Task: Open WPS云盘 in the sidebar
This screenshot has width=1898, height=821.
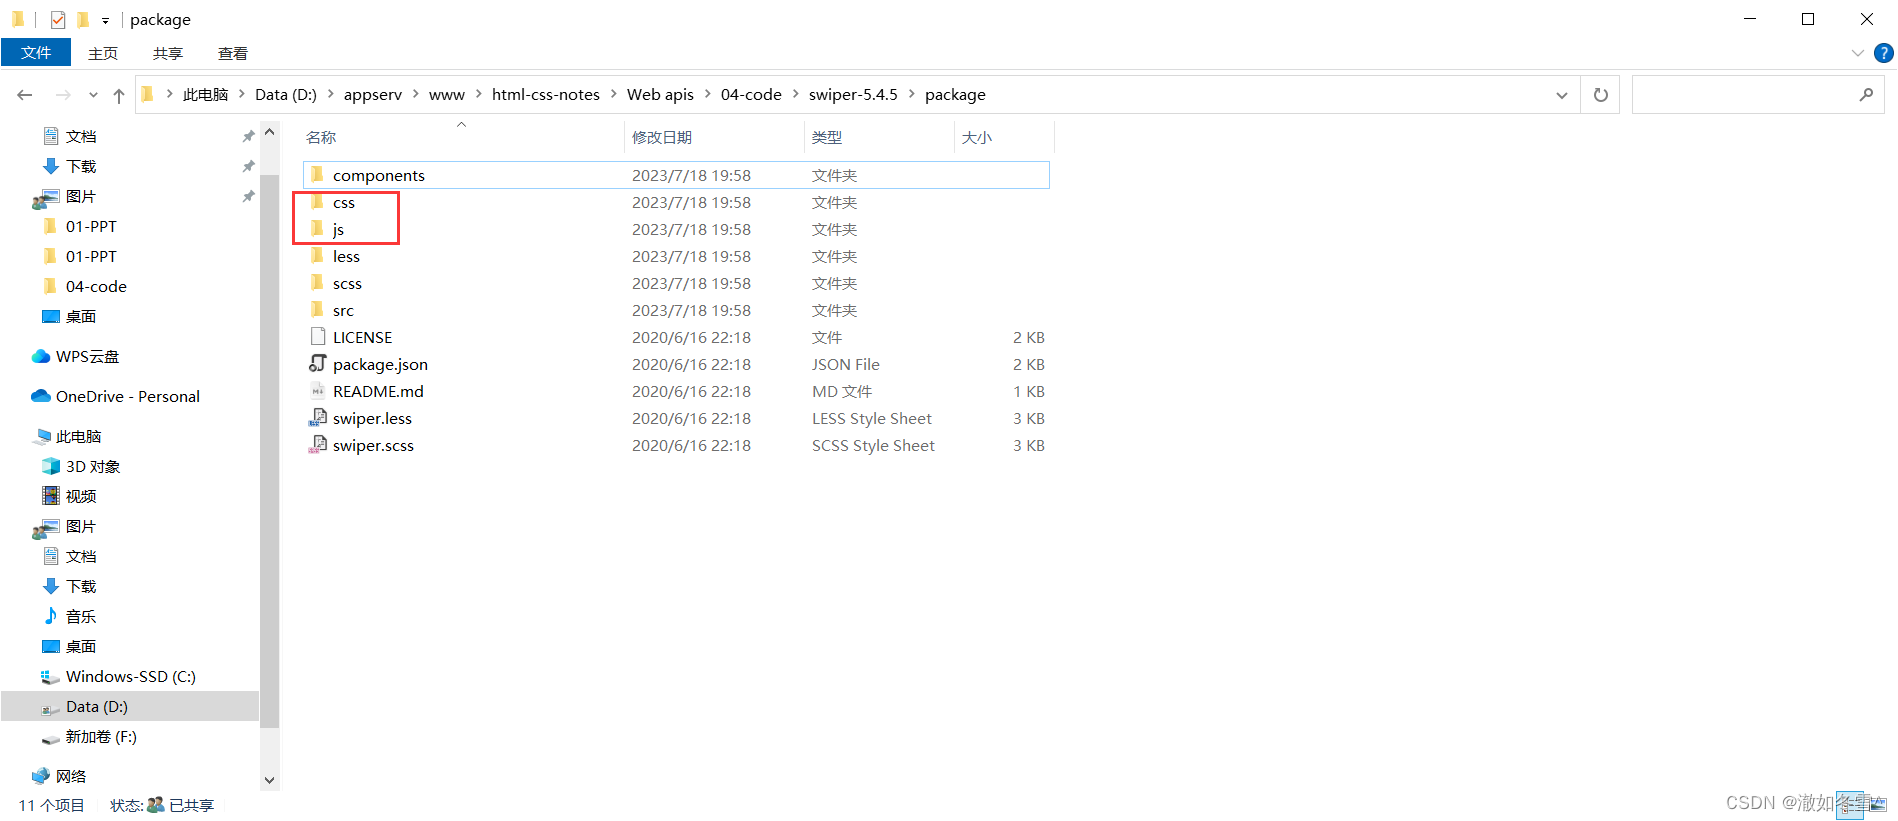Action: coord(76,357)
